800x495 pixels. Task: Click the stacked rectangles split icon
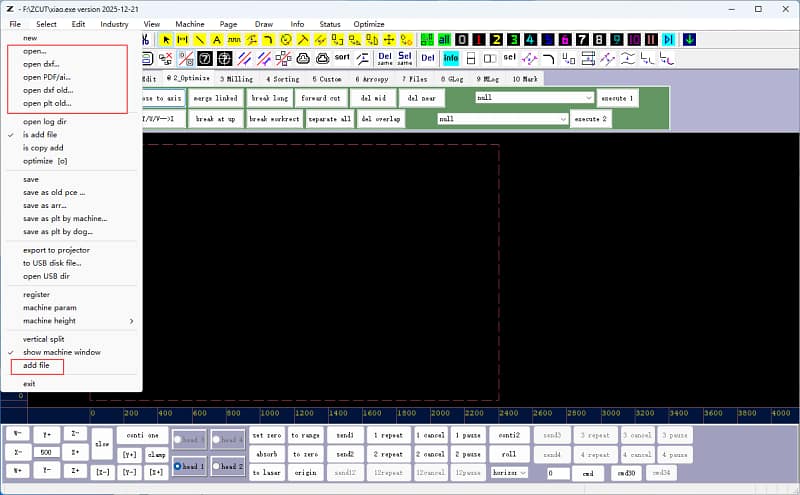471,59
